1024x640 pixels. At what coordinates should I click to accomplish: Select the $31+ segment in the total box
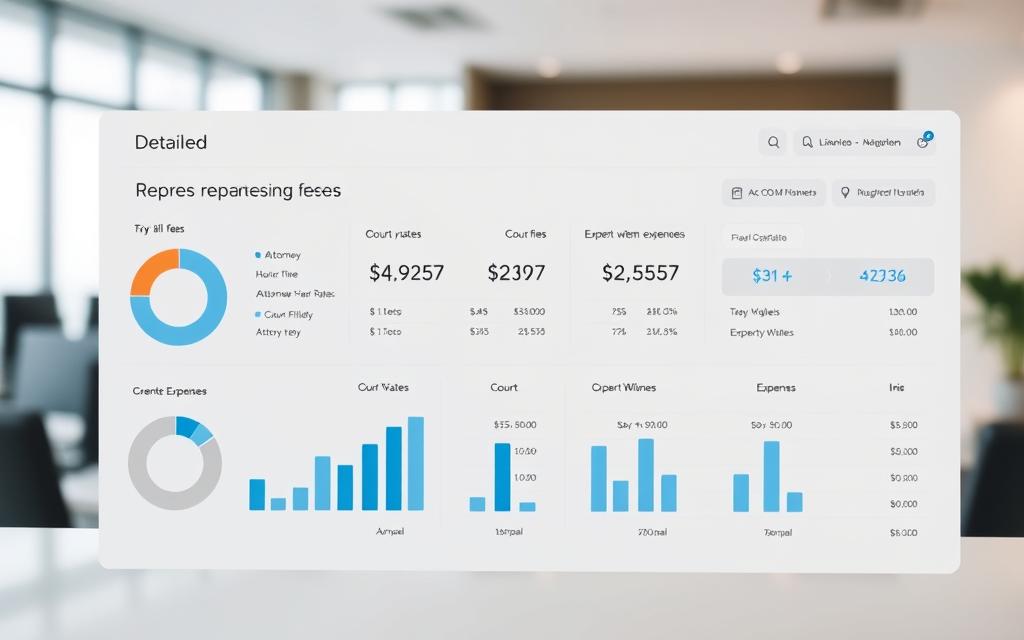pyautogui.click(x=775, y=276)
